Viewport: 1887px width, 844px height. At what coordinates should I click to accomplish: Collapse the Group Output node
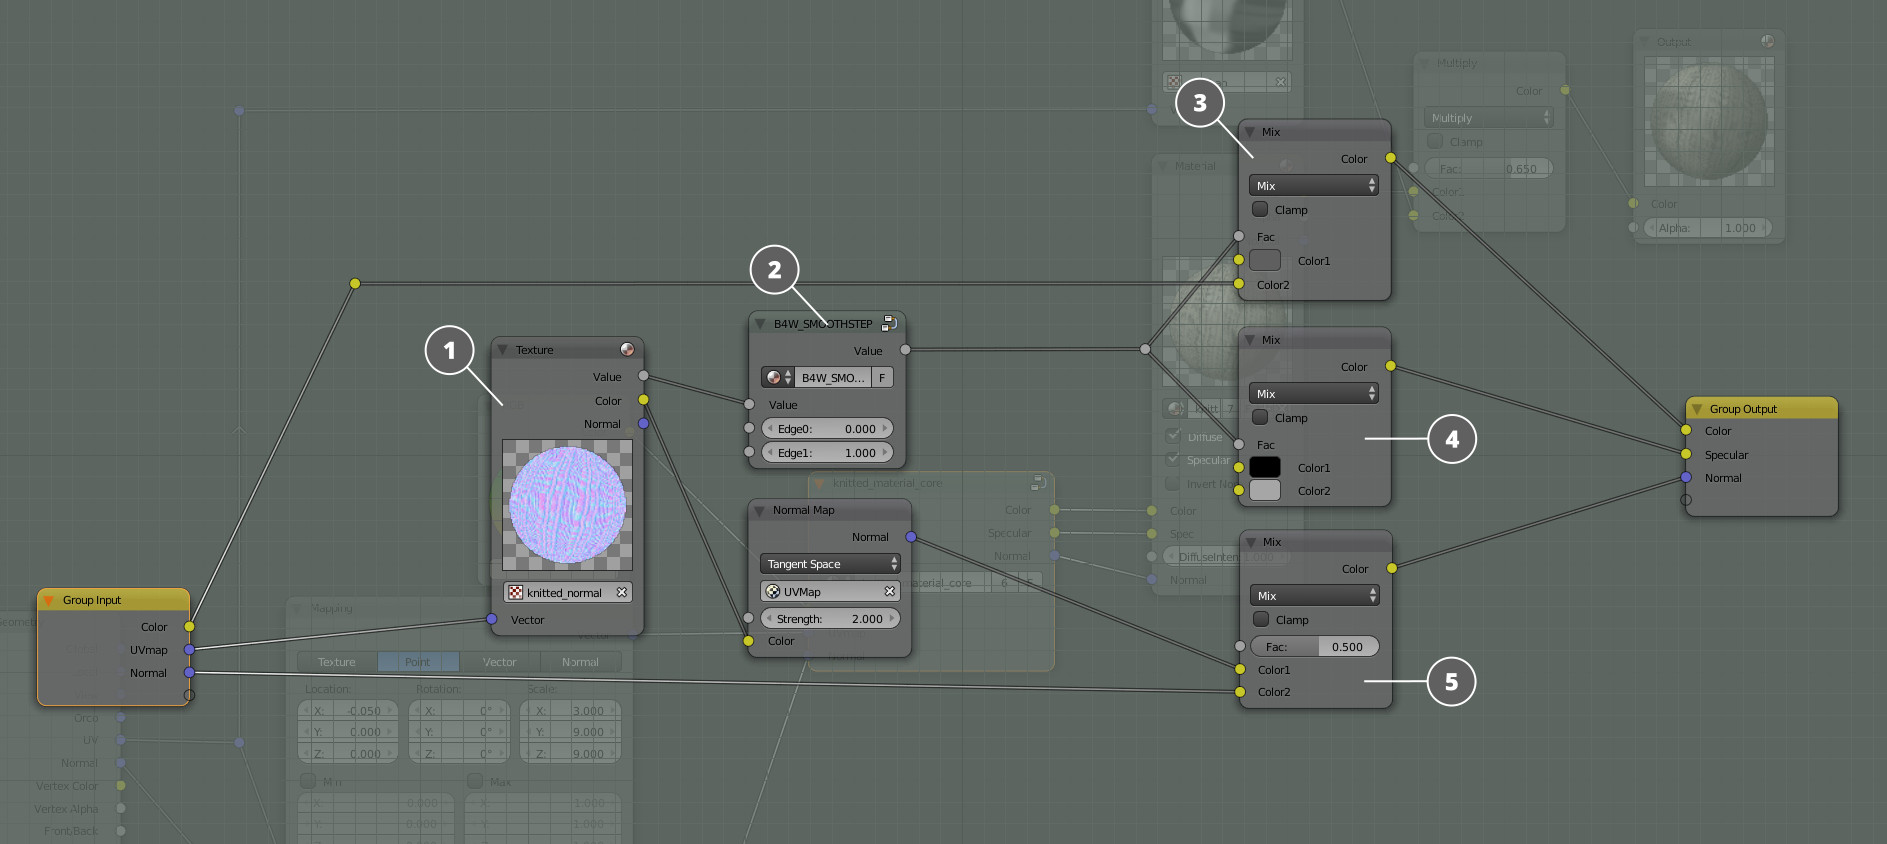pos(1696,409)
